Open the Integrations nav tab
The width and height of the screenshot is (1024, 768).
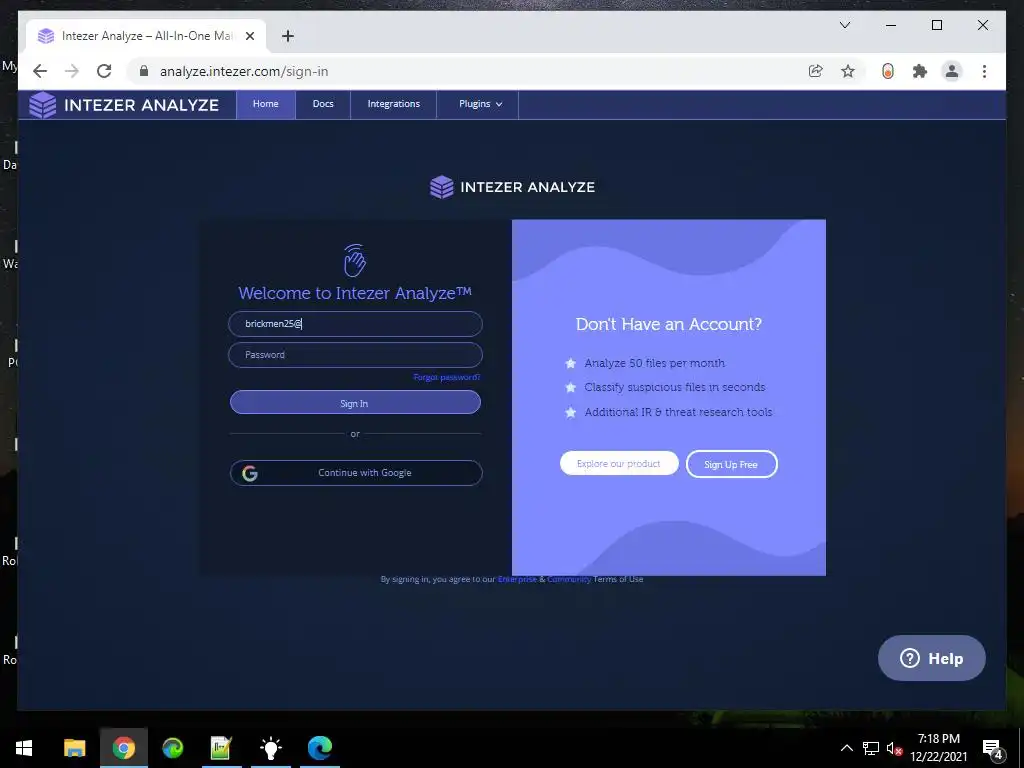[393, 104]
